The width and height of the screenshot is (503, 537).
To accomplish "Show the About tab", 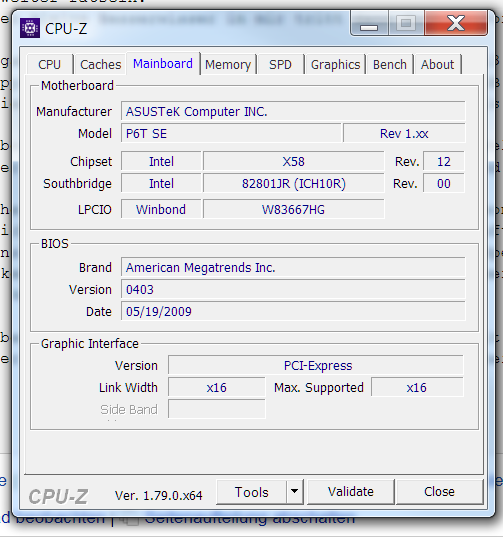I will 438,64.
